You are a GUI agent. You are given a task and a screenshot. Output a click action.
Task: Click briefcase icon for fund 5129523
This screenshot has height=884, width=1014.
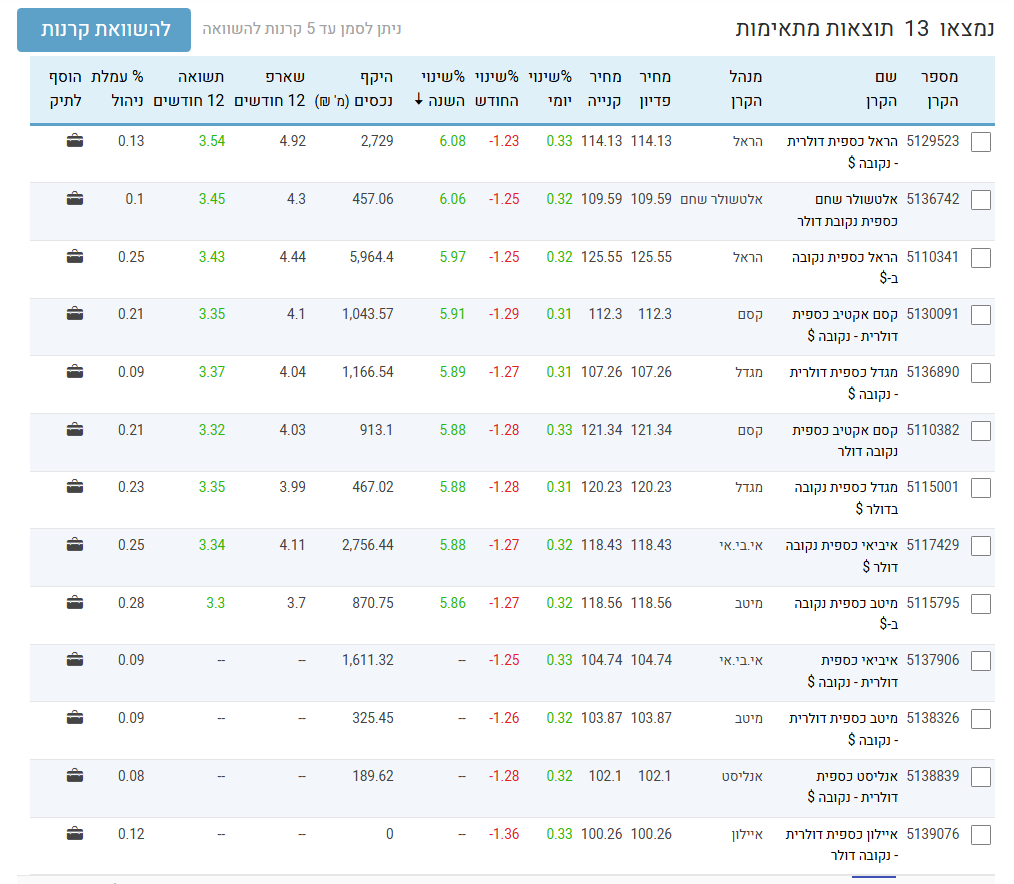tap(74, 141)
